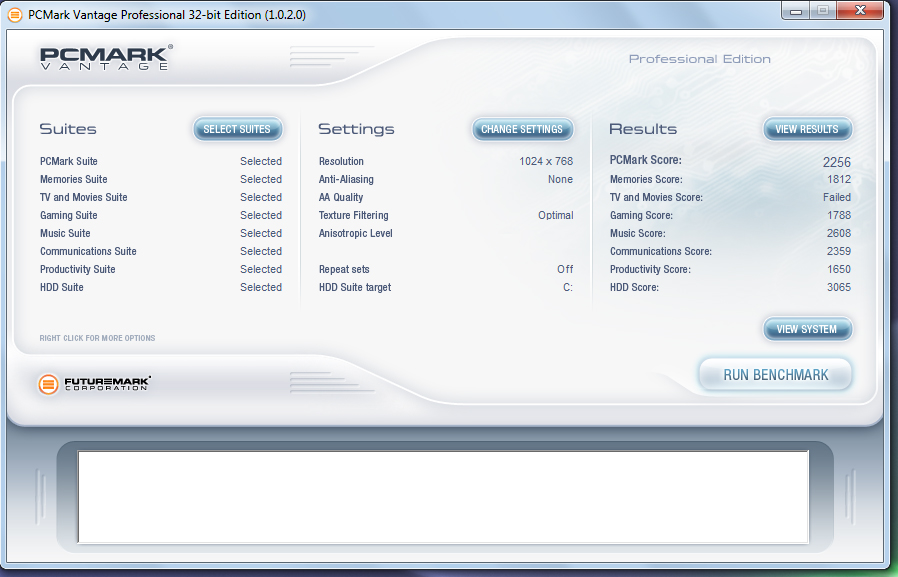Close the PCMark Vantage window
The height and width of the screenshot is (577, 898).
click(x=860, y=10)
